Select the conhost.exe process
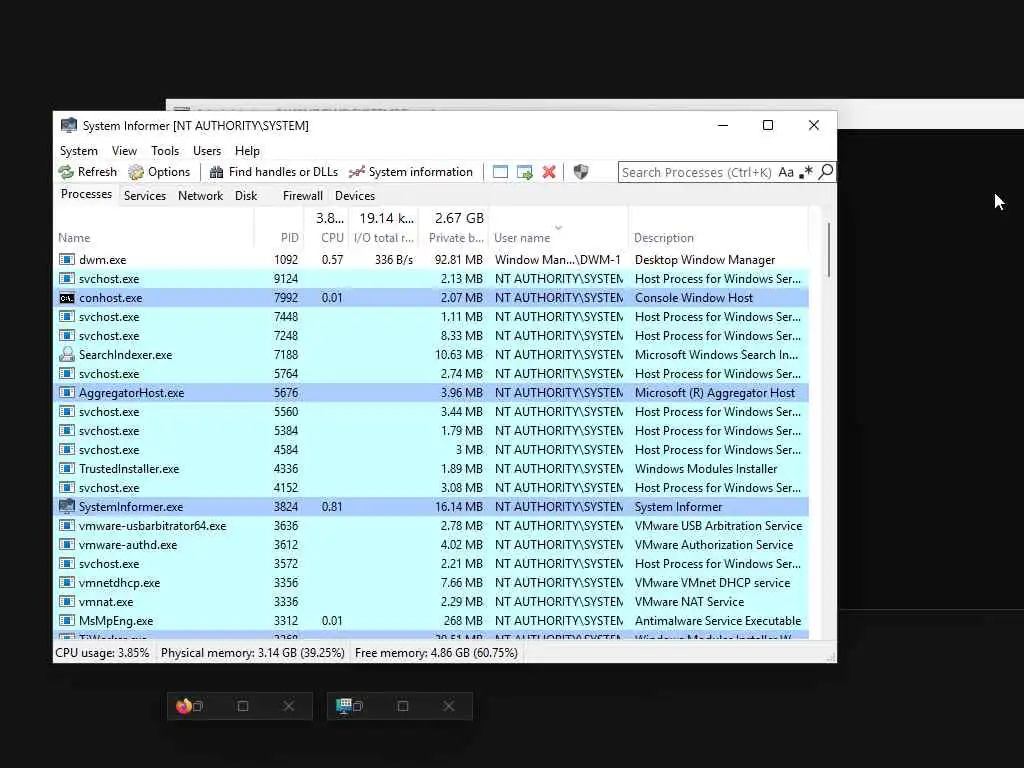This screenshot has width=1024, height=768. (x=431, y=298)
